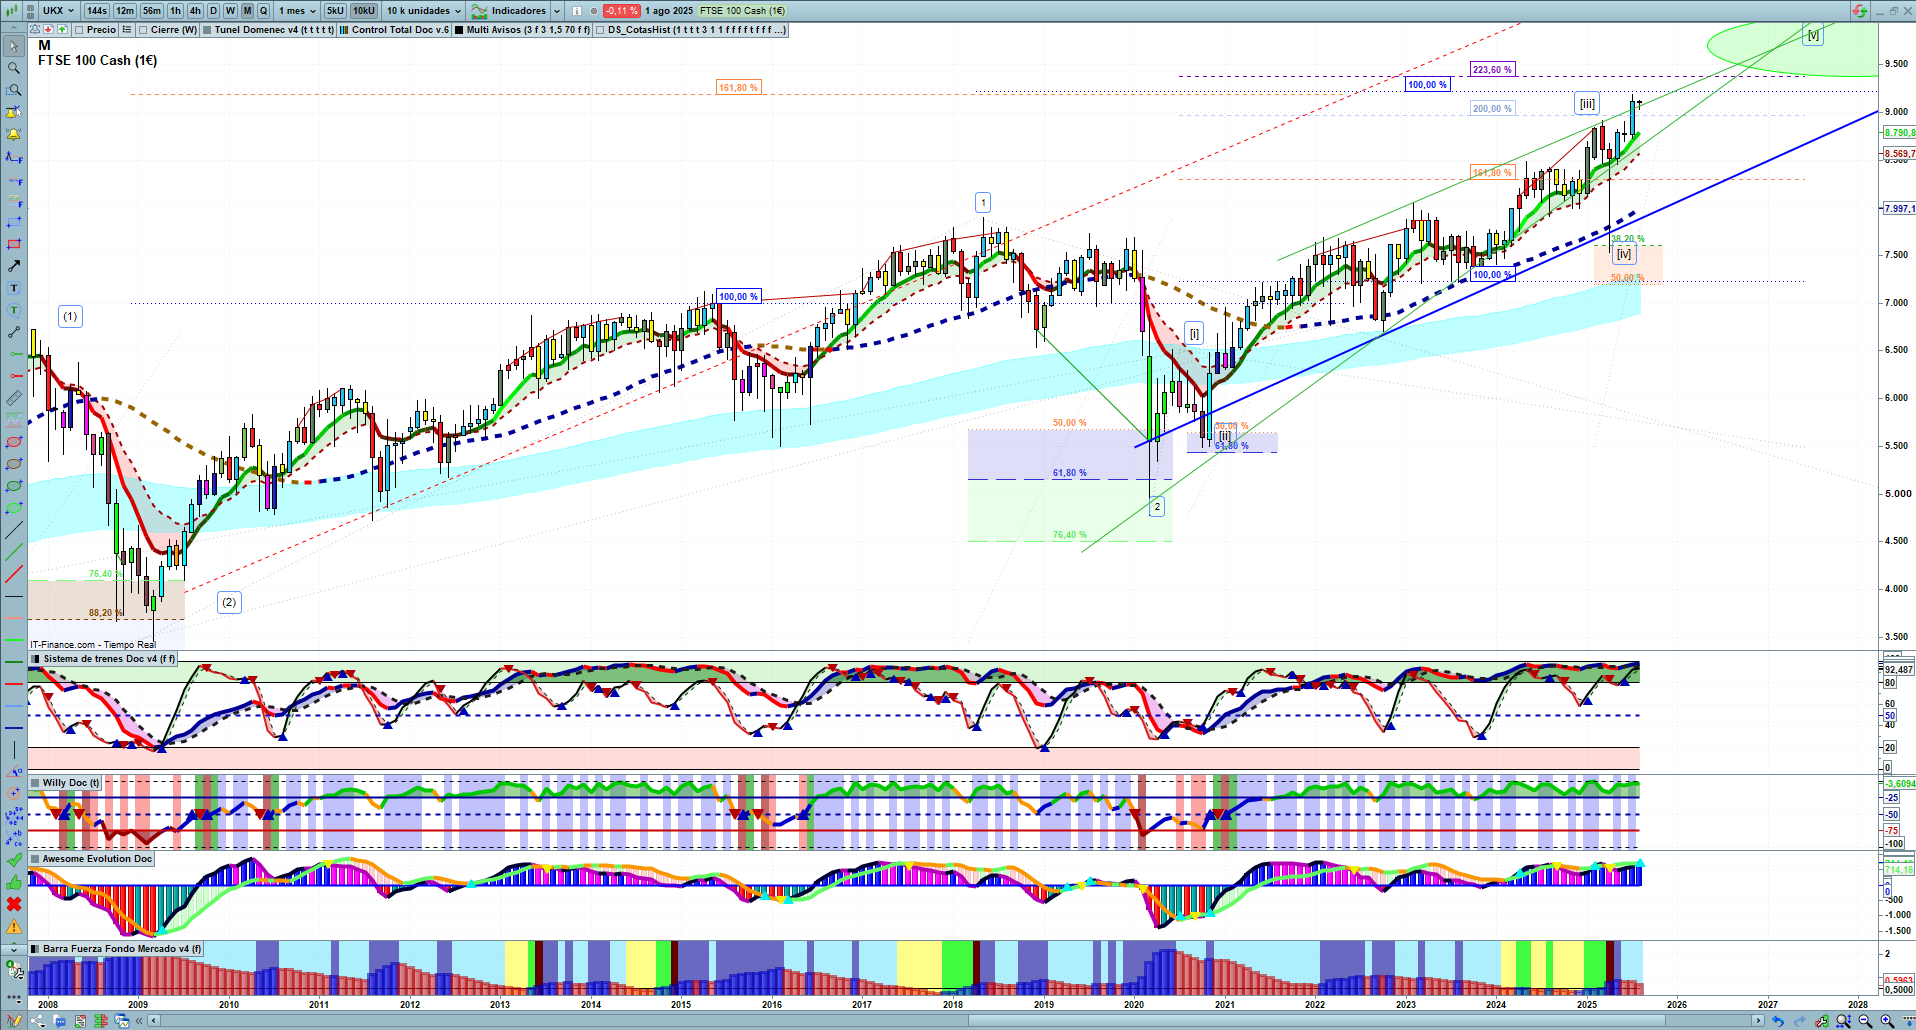Screen dimensions: 1916x1030
Task: Select the black arrow drawing tool
Action: click(14, 266)
